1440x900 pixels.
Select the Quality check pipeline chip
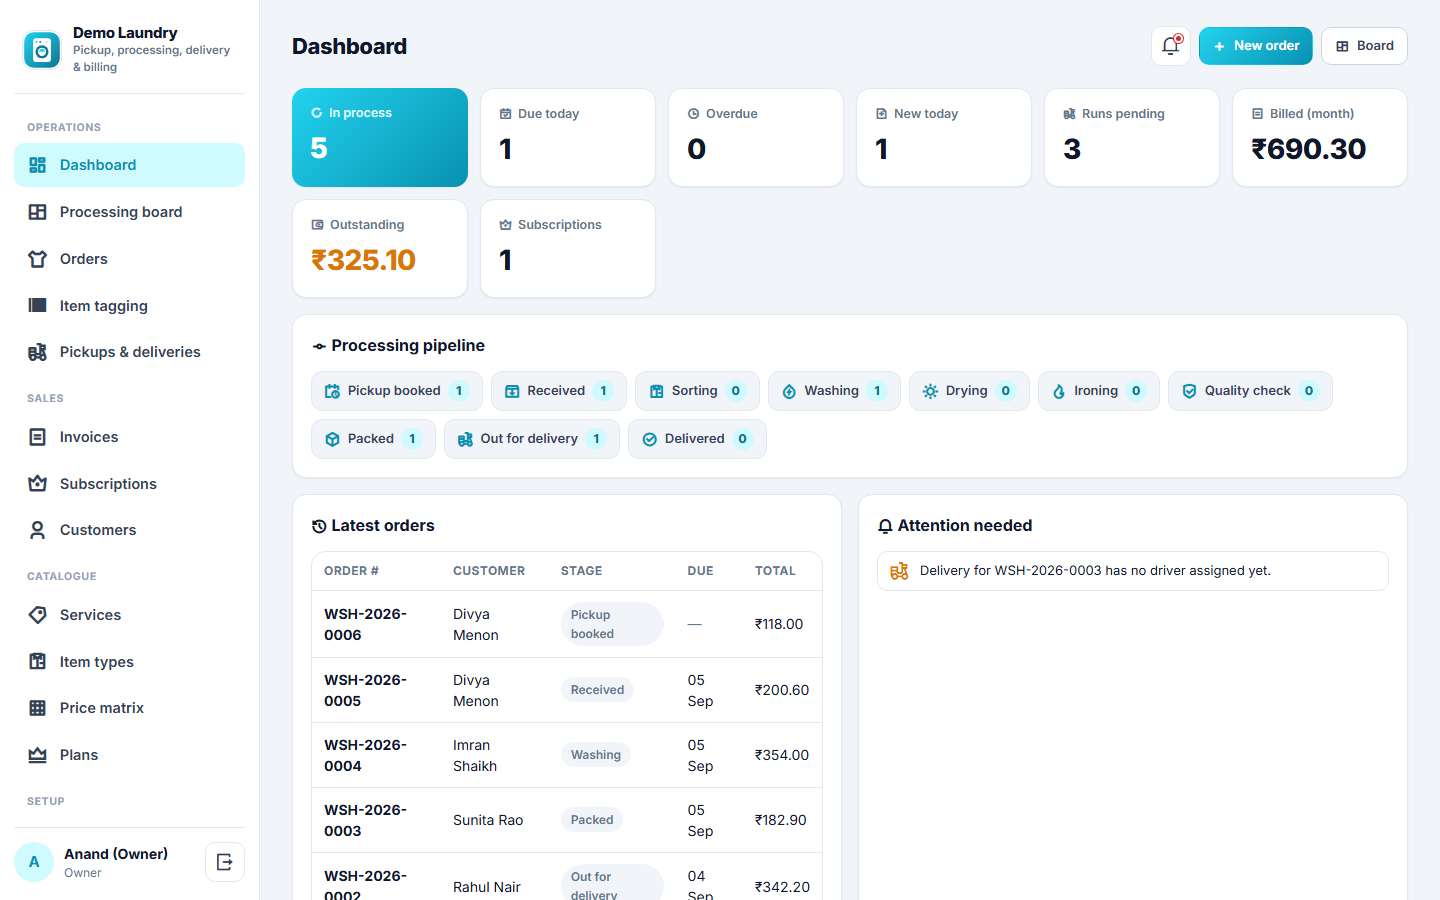point(1250,391)
